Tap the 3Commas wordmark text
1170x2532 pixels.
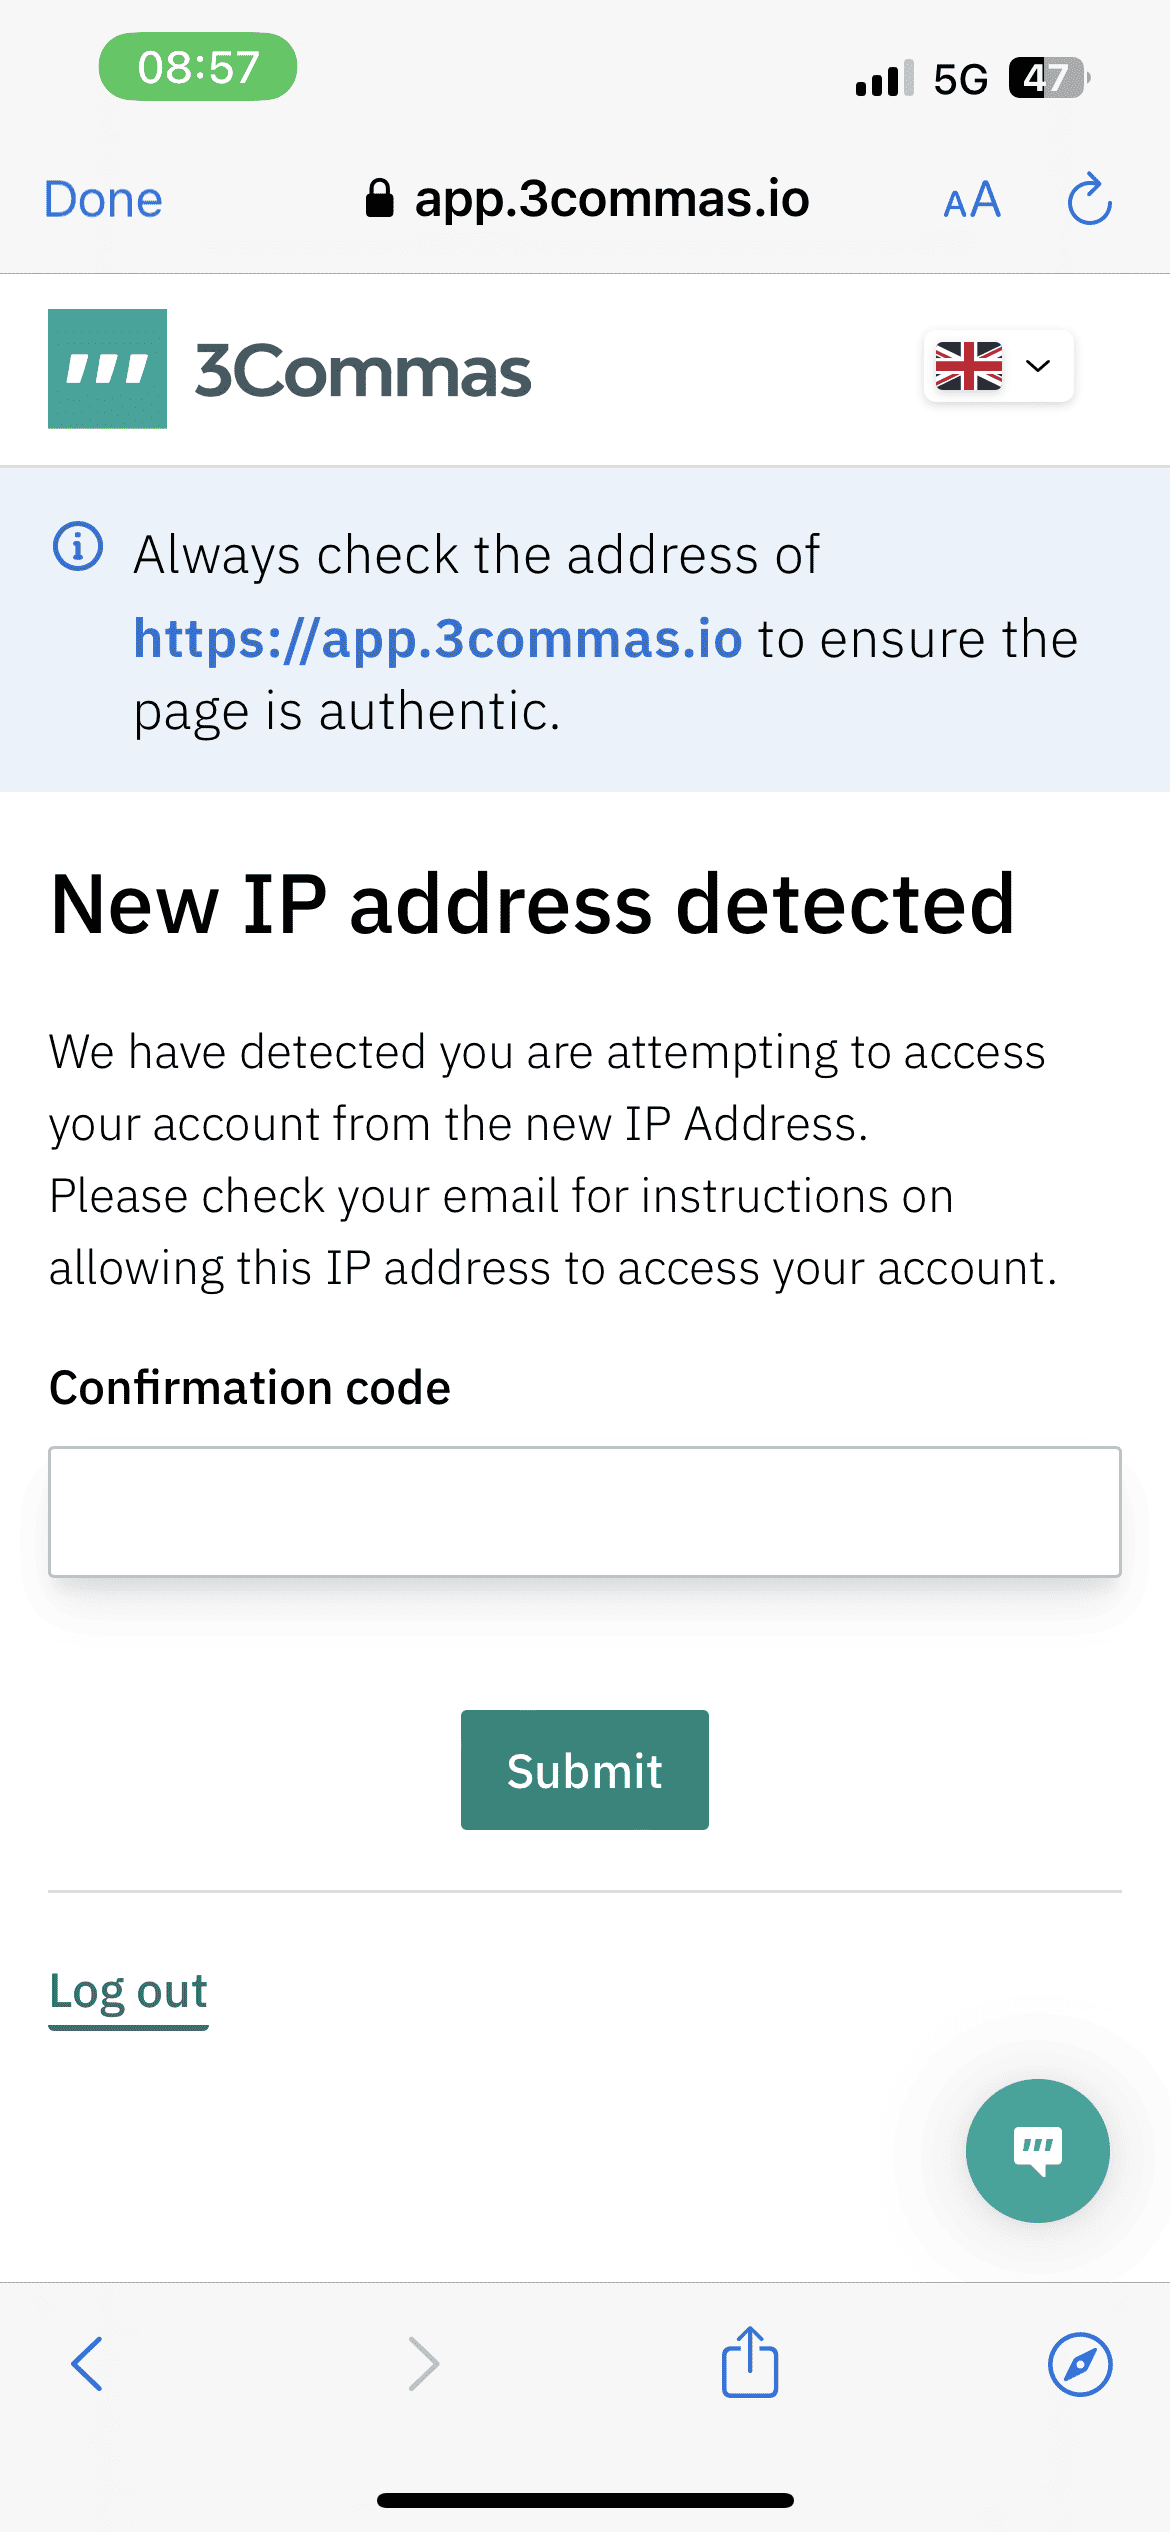click(x=363, y=371)
